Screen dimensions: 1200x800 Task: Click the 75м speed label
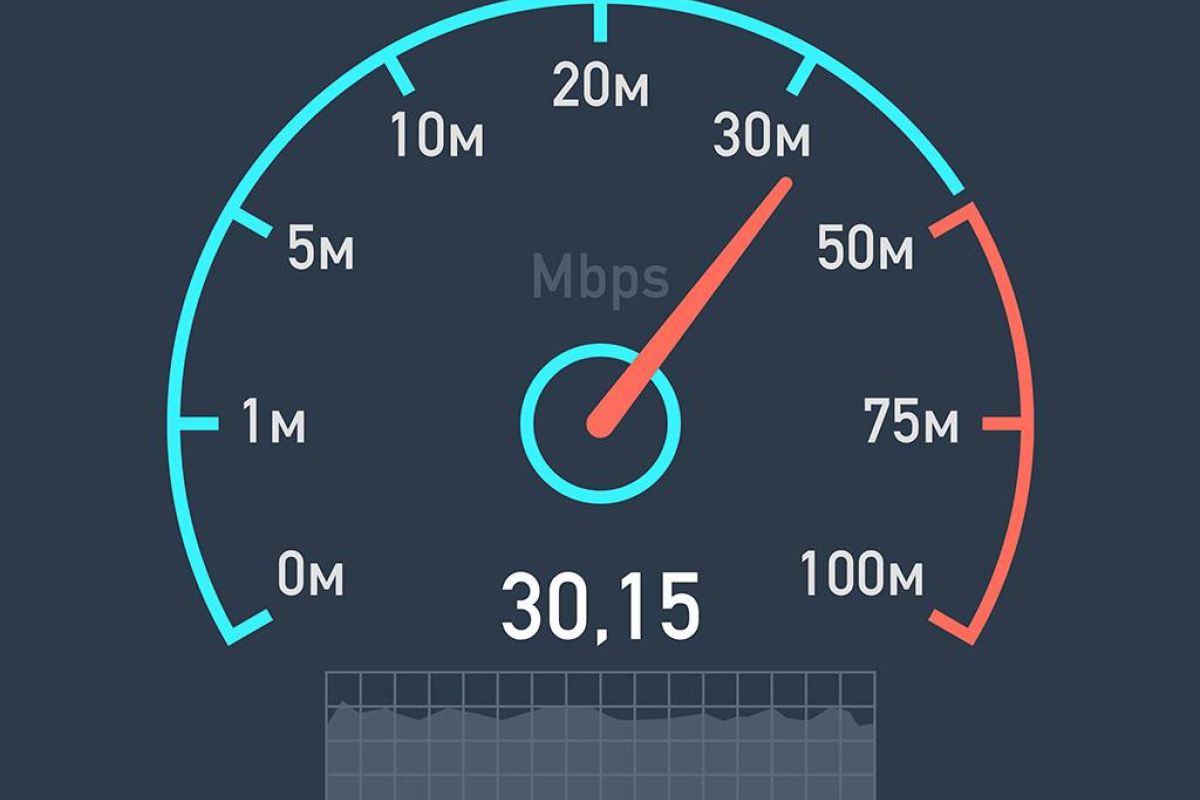click(x=911, y=425)
